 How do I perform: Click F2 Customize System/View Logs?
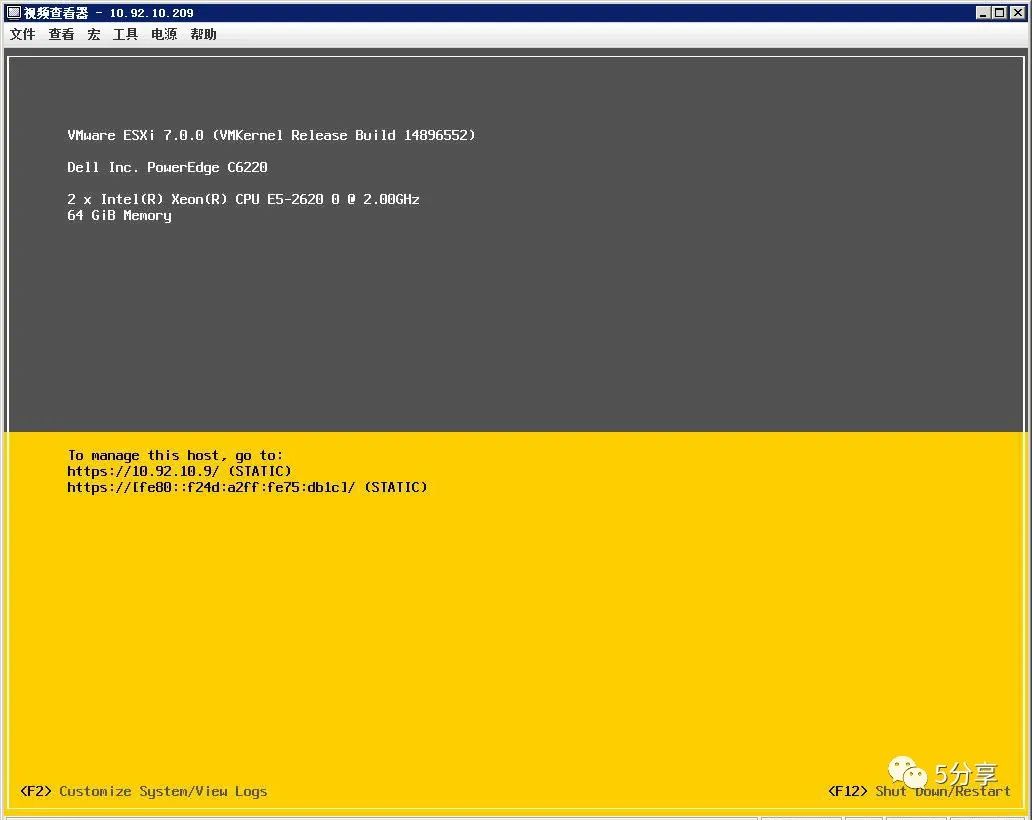pyautogui.click(x=143, y=791)
